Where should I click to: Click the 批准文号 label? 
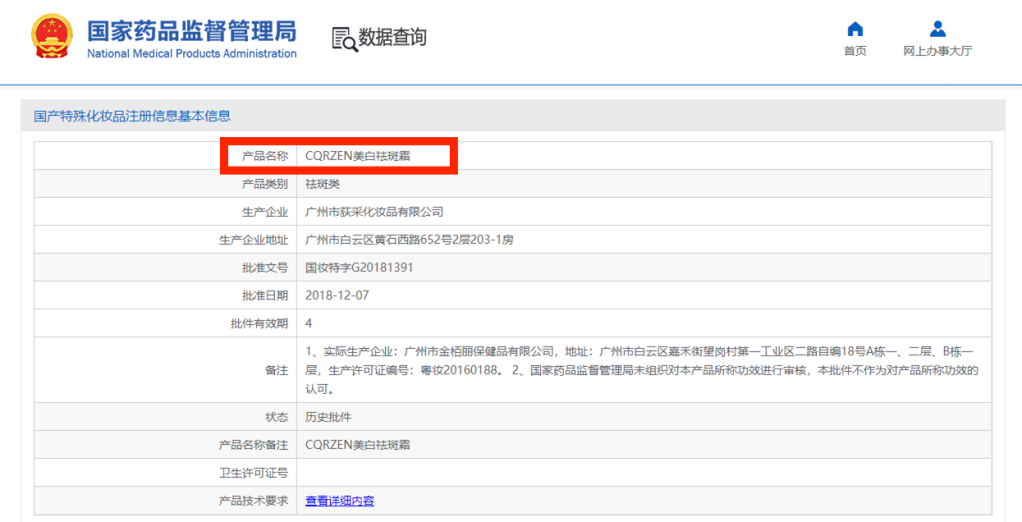[265, 268]
